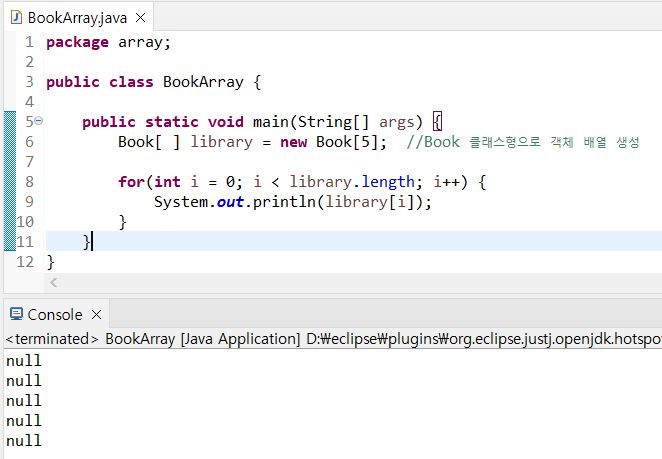This screenshot has height=459, width=662.
Task: Select the BookArray.java editor tab
Action: pyautogui.click(x=78, y=18)
